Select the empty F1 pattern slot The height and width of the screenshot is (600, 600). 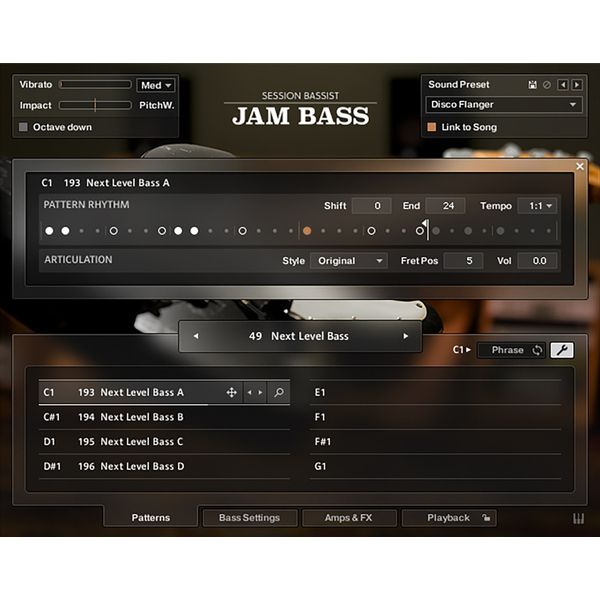435,417
